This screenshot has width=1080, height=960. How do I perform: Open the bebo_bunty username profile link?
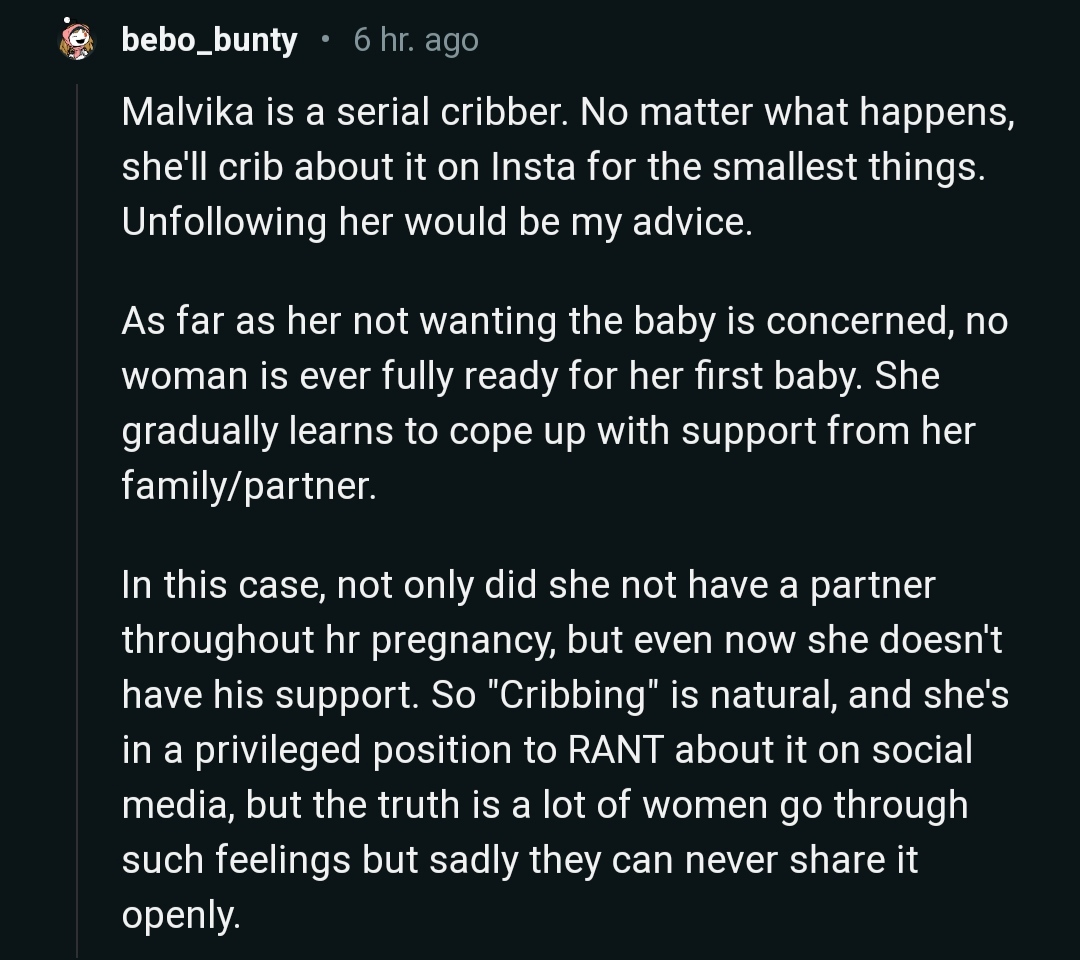click(209, 40)
